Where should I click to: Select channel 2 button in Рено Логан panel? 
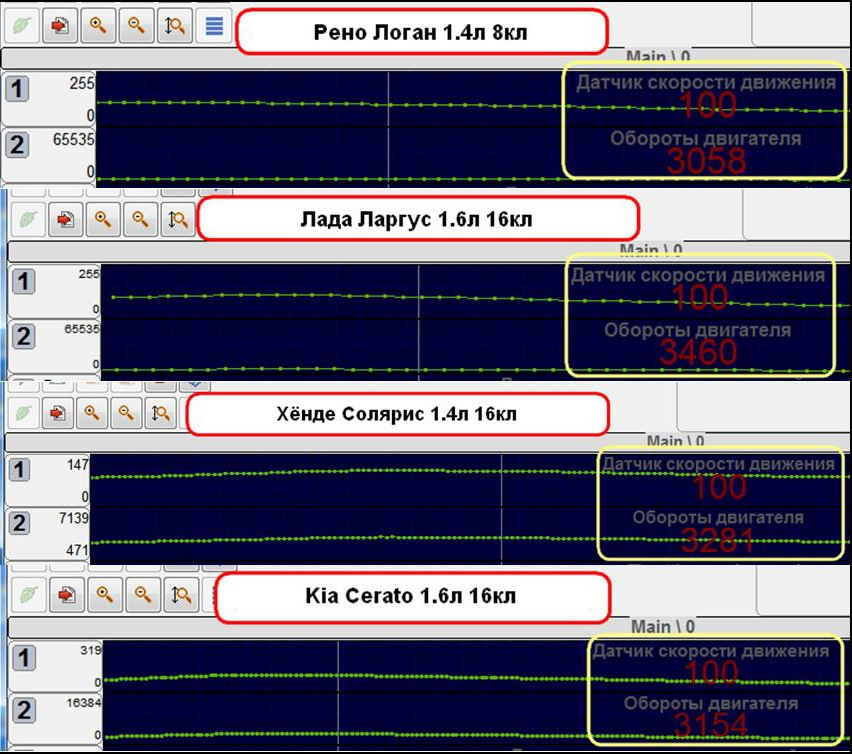pyautogui.click(x=17, y=144)
